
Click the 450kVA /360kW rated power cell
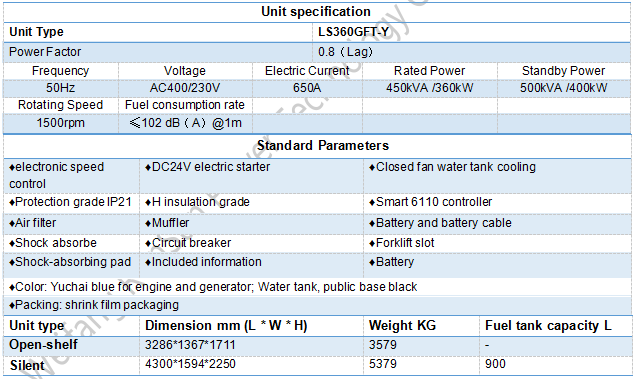(429, 88)
